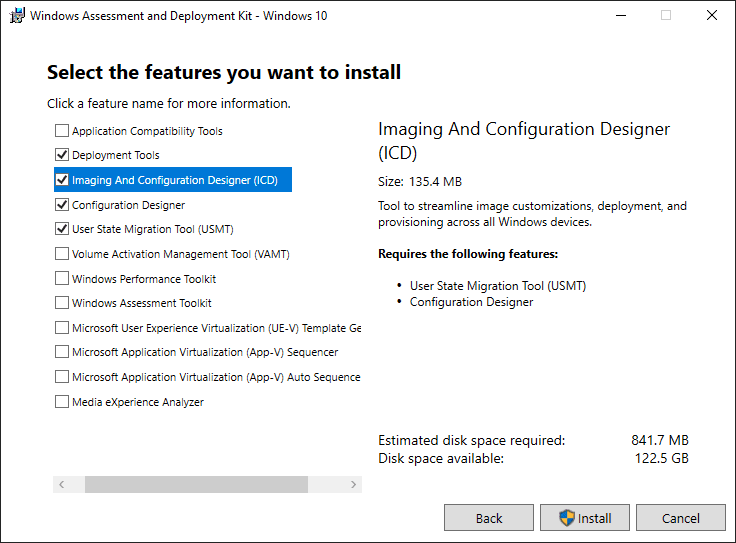This screenshot has width=736, height=543.
Task: Click the UE-V Template feature name
Action: pyautogui.click(x=215, y=328)
